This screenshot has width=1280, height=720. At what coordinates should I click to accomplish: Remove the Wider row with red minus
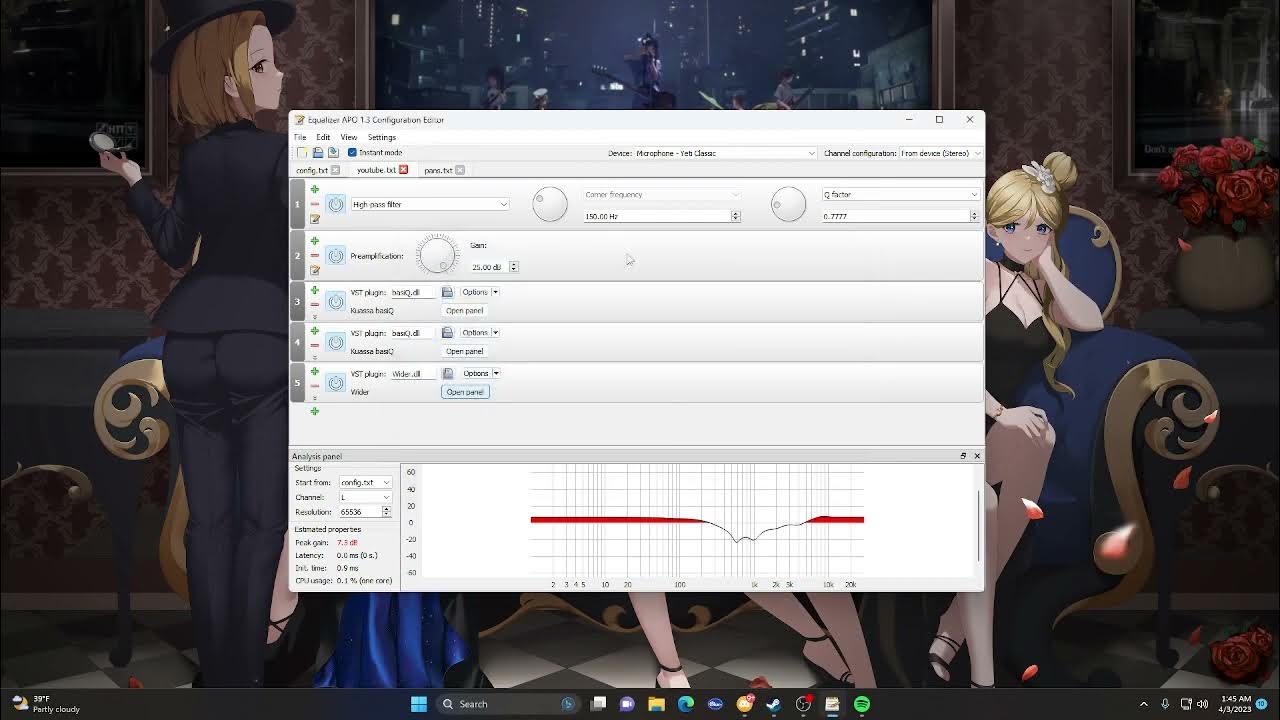(x=315, y=386)
